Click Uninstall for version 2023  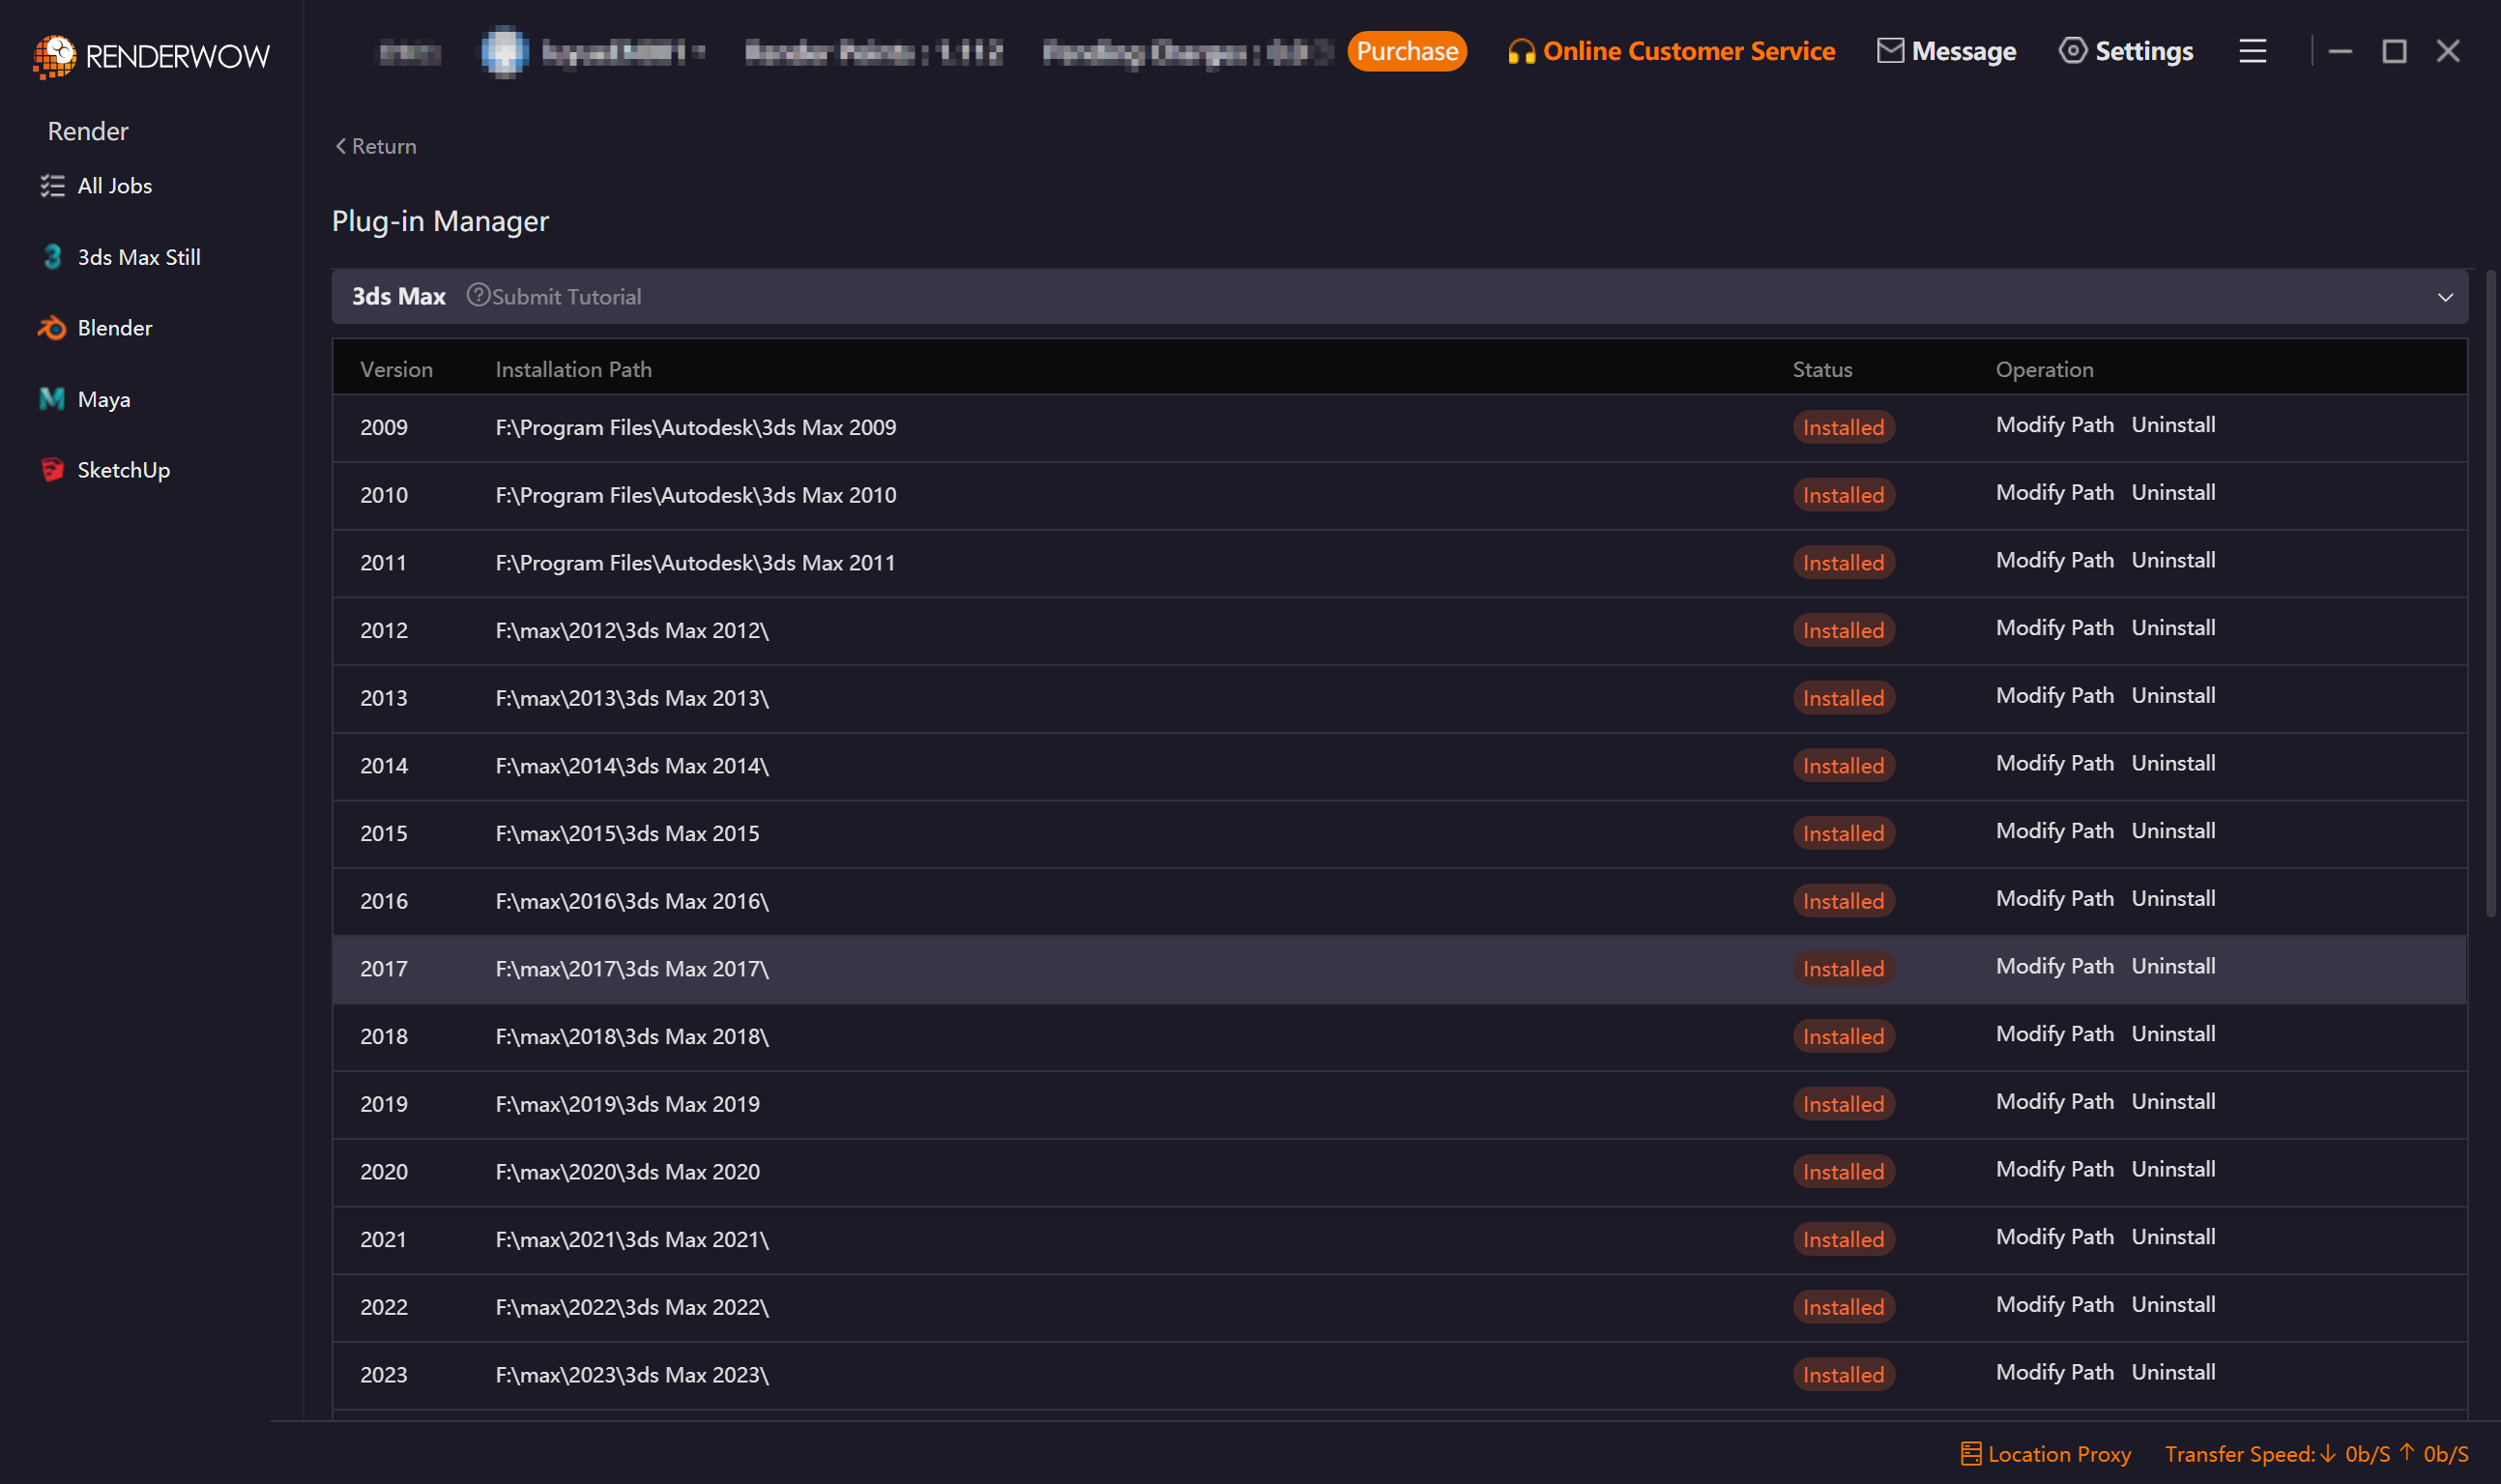[x=2173, y=1372]
